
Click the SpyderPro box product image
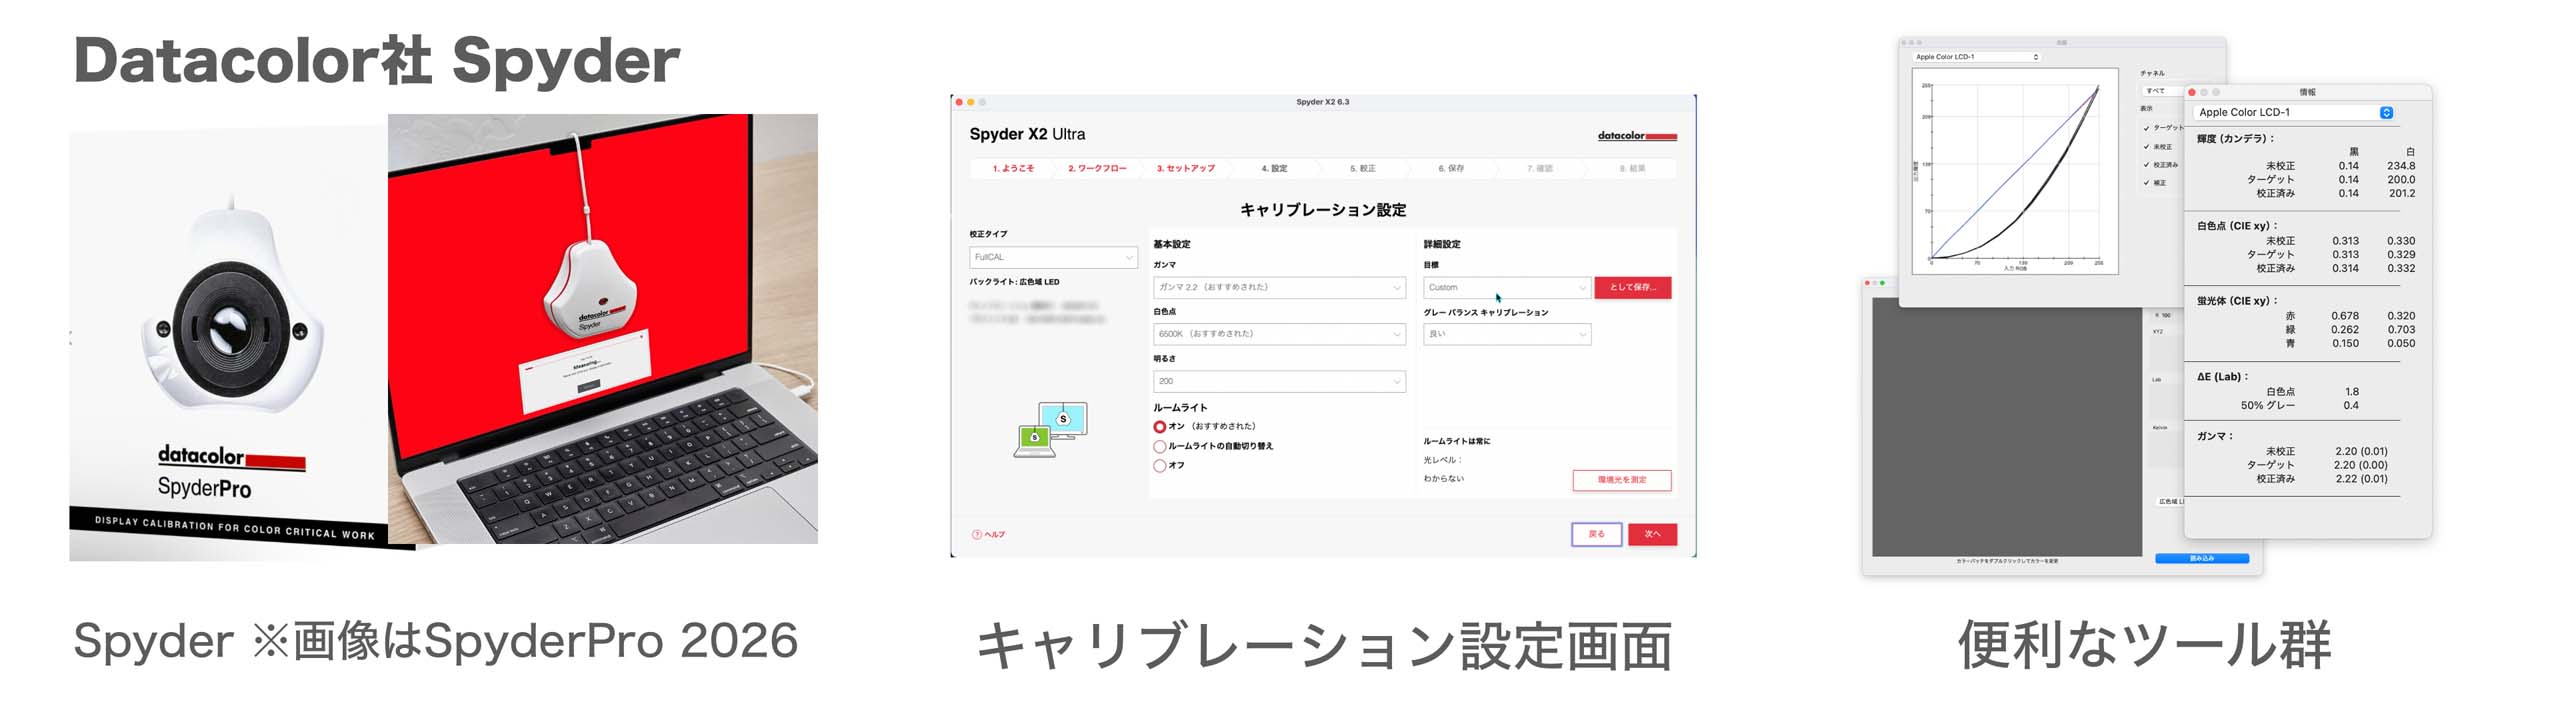tap(229, 340)
